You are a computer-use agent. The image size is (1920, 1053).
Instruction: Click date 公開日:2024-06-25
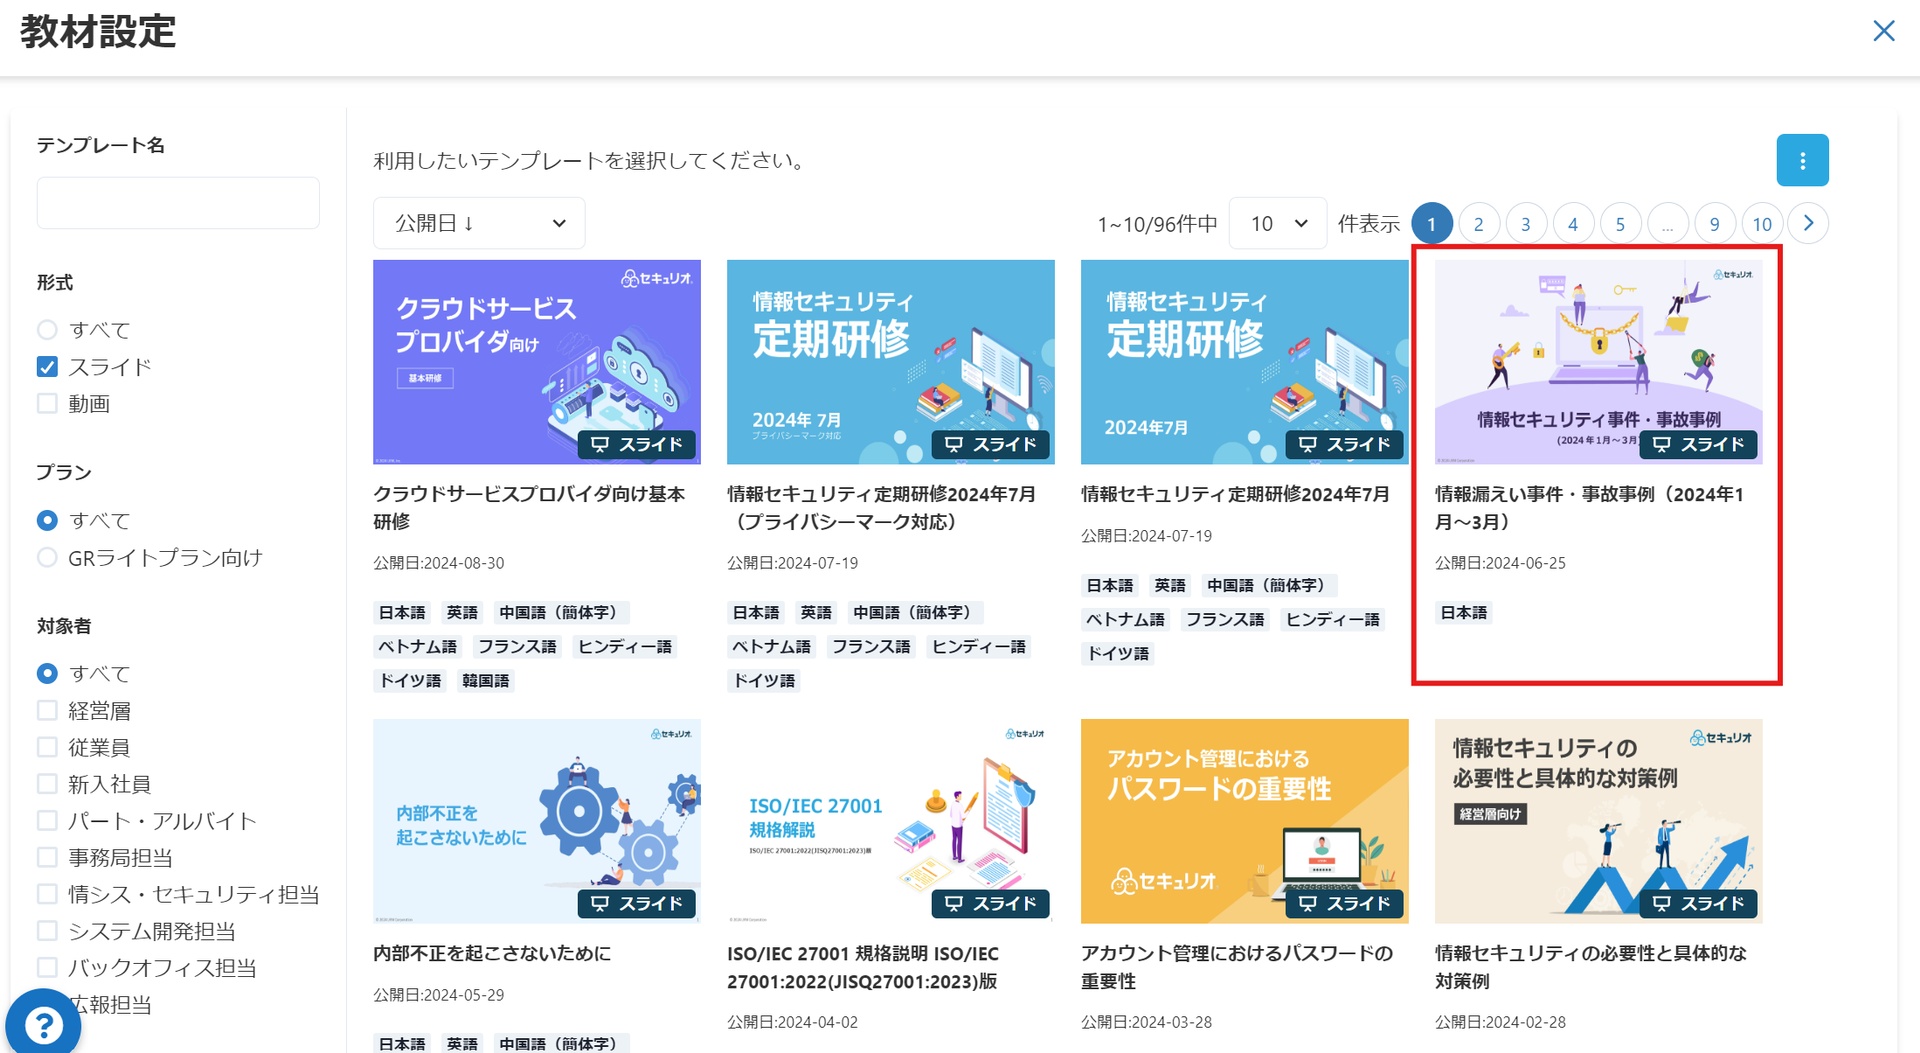pyautogui.click(x=1500, y=563)
